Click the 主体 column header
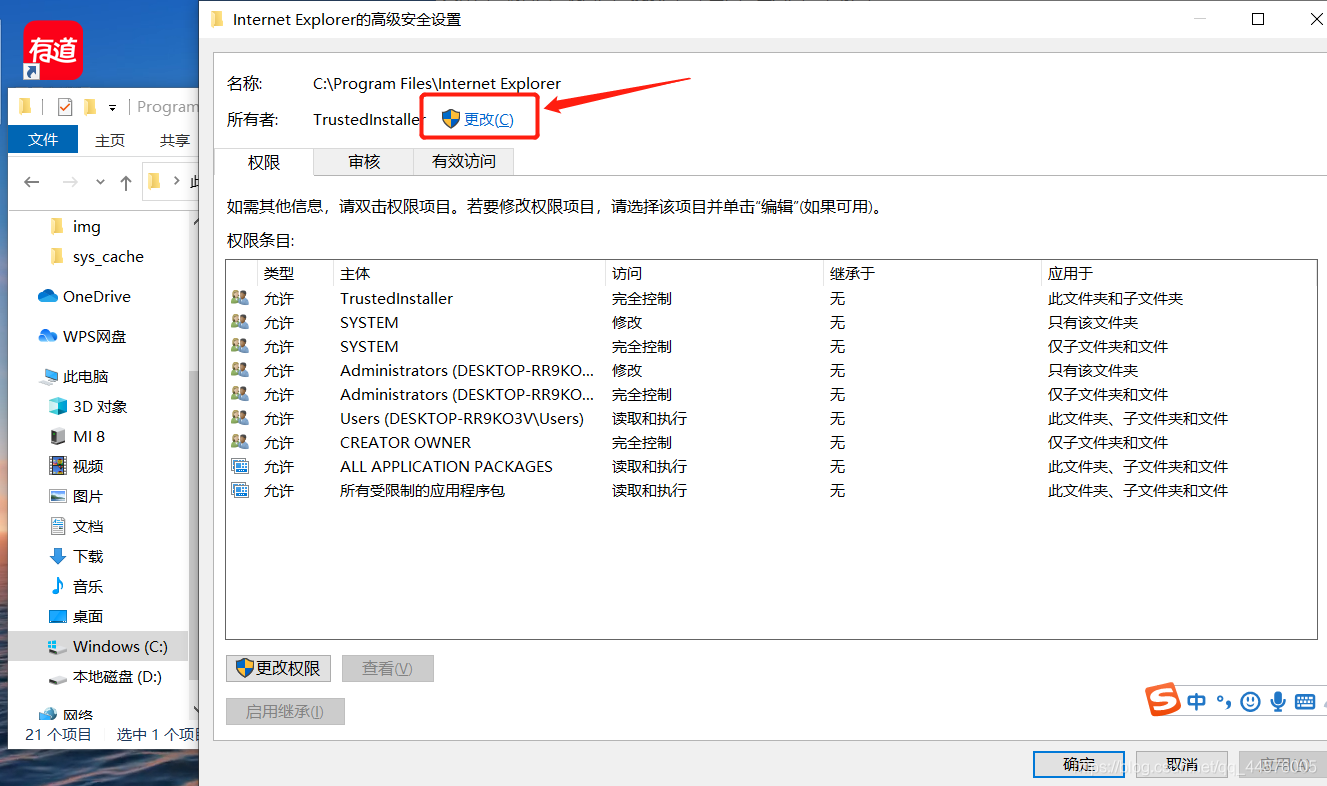The image size is (1327, 786). point(469,273)
